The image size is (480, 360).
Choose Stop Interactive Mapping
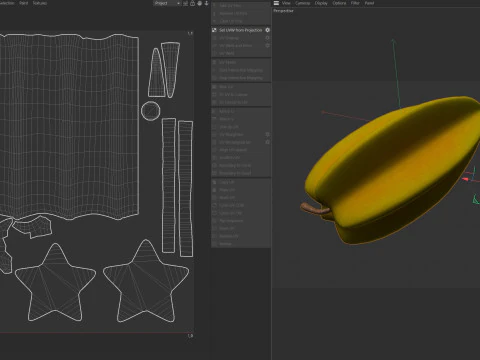(241, 78)
